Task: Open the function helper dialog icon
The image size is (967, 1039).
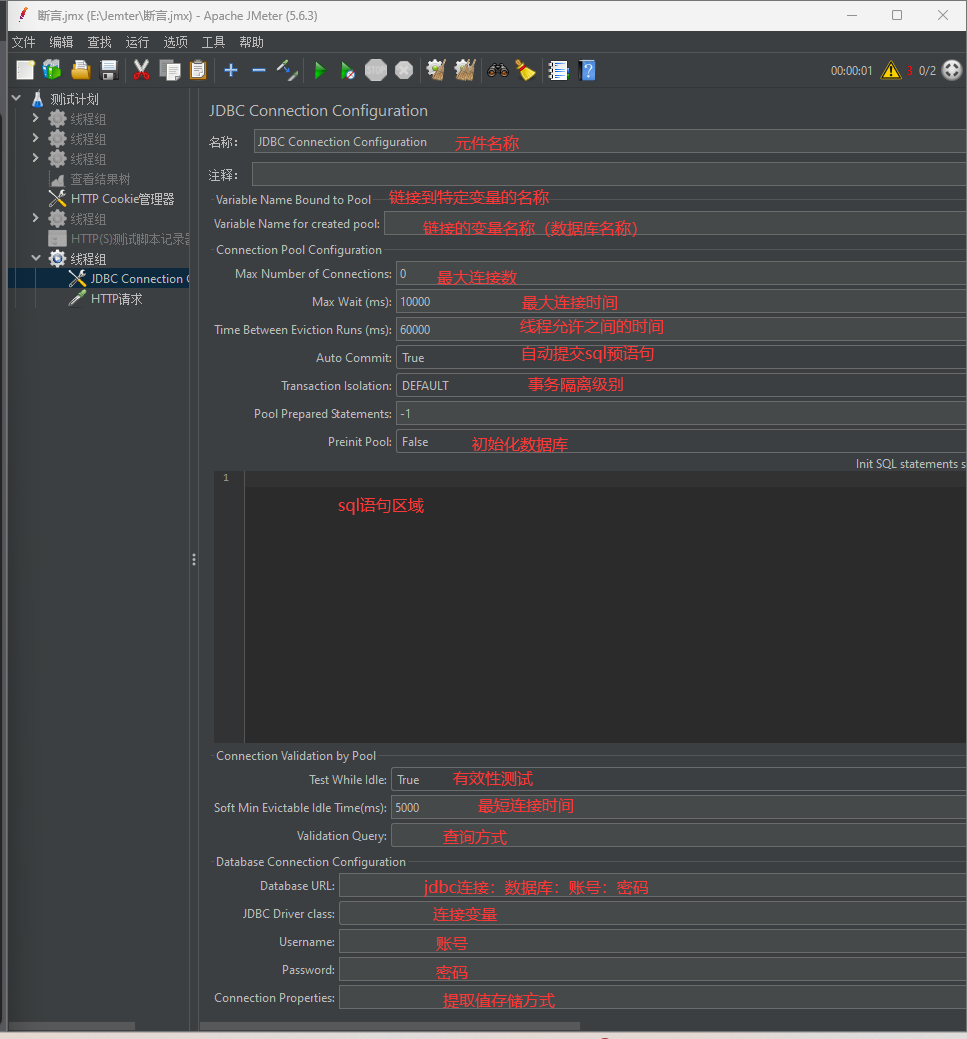Action: 559,70
